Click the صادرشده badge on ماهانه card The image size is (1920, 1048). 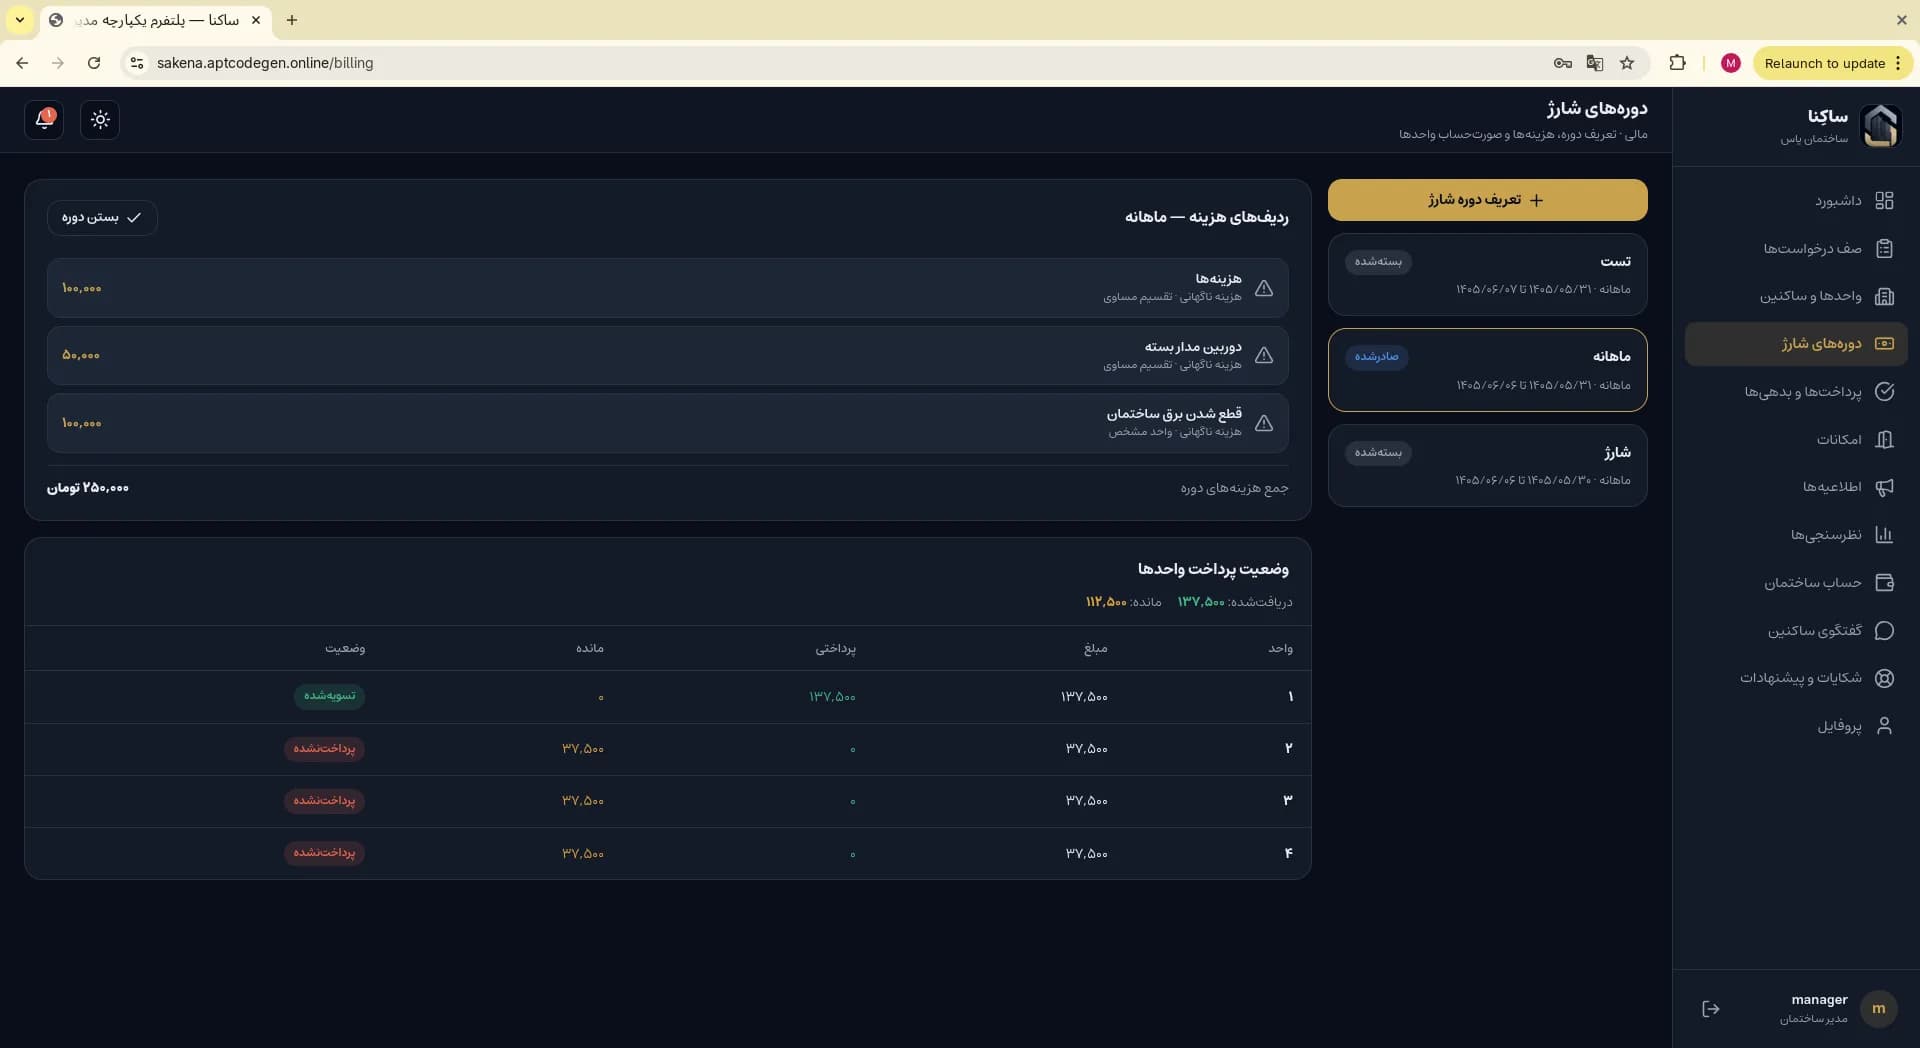point(1376,357)
